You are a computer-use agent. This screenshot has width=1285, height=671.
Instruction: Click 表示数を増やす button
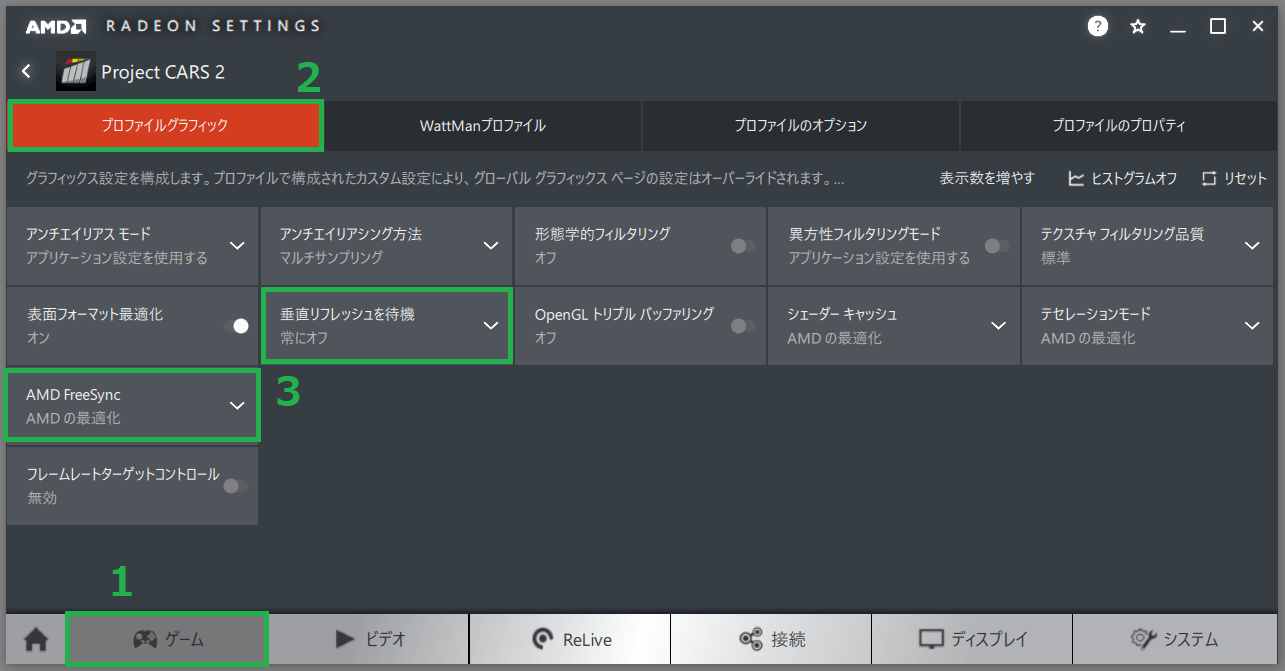pyautogui.click(x=987, y=178)
